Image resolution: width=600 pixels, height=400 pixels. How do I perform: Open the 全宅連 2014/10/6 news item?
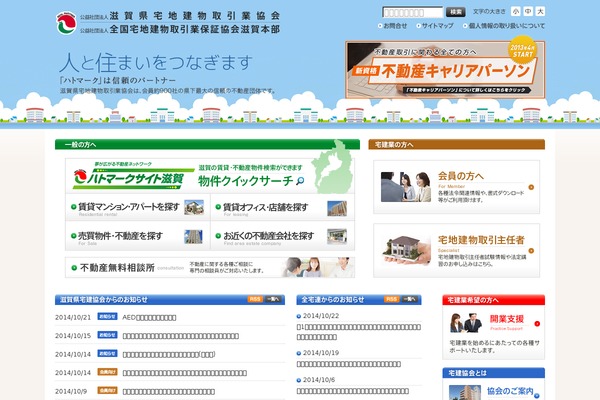coord(352,391)
